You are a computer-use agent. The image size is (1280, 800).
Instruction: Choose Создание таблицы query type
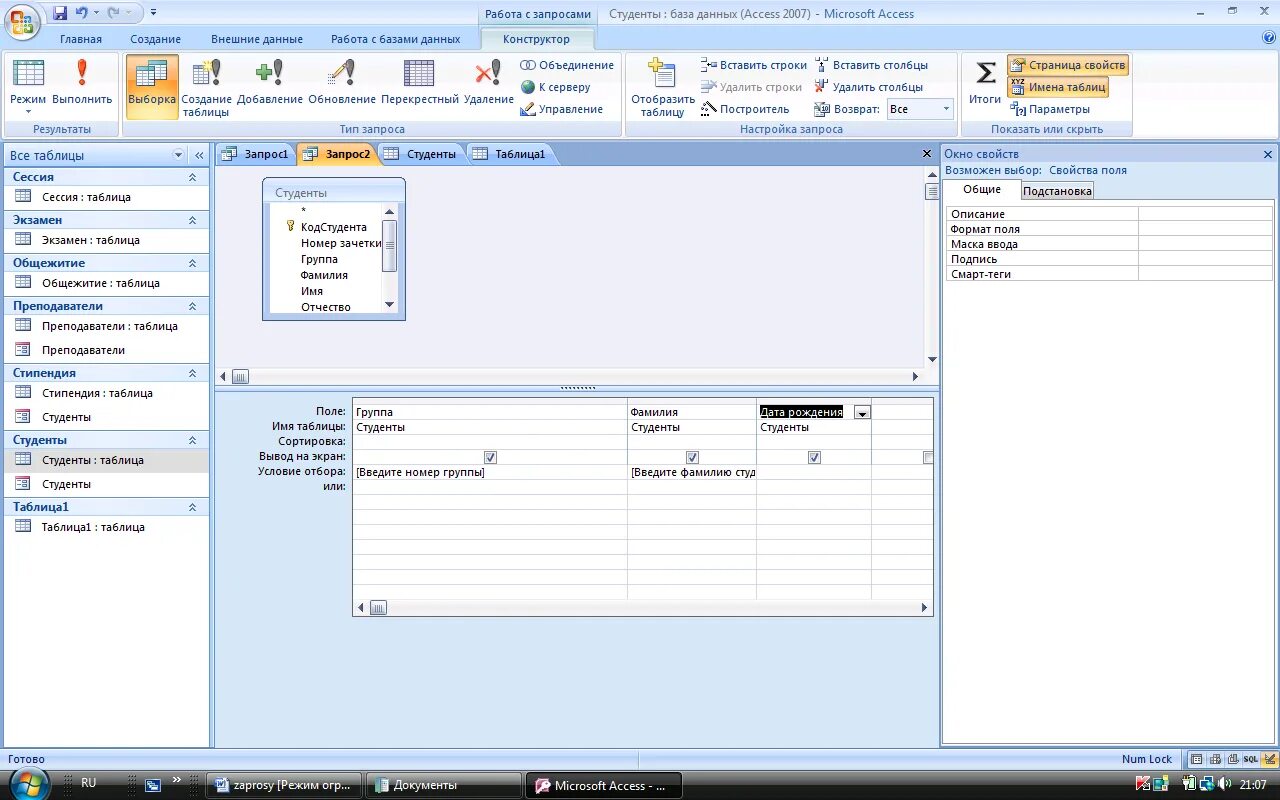pyautogui.click(x=207, y=88)
